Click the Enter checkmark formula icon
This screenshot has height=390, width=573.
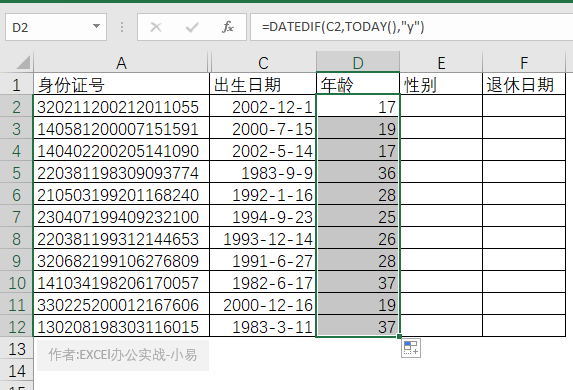click(192, 27)
